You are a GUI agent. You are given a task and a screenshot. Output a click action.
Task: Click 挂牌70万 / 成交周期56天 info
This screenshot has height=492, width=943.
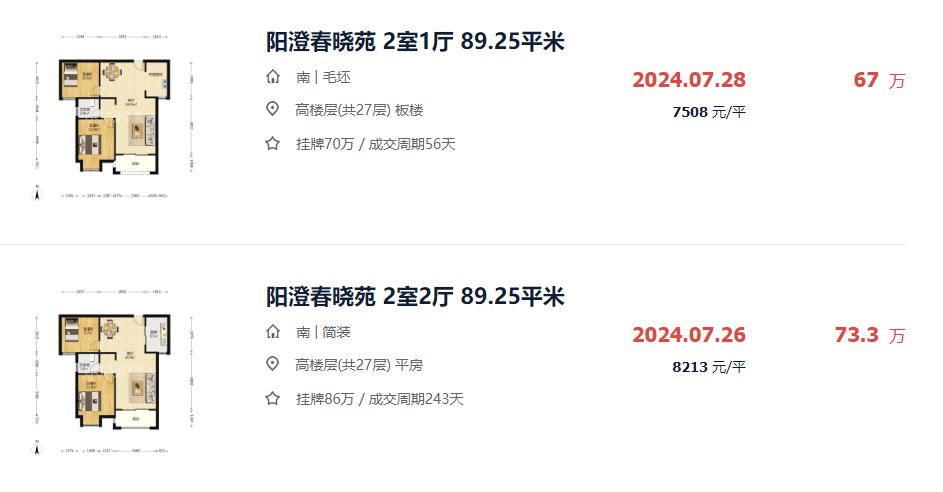(376, 144)
